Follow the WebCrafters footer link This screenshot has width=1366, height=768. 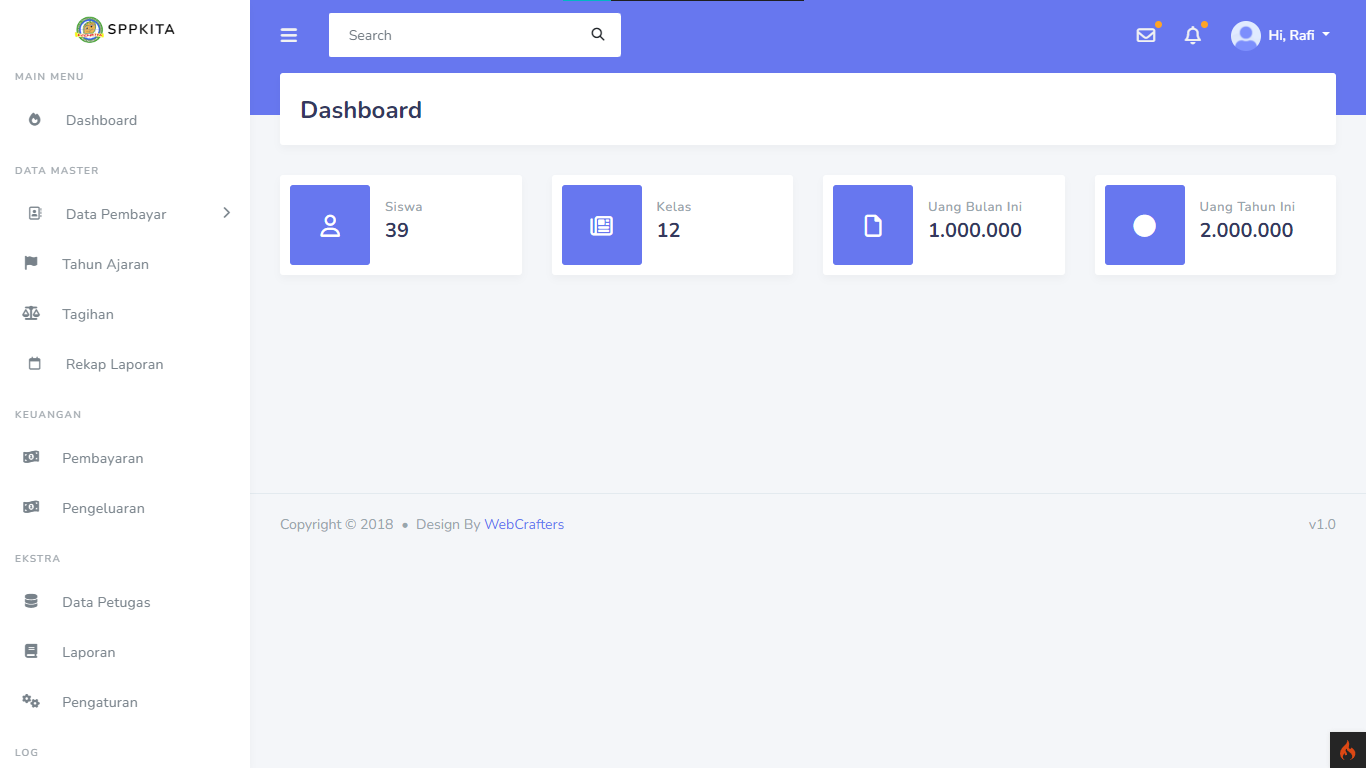coord(524,524)
